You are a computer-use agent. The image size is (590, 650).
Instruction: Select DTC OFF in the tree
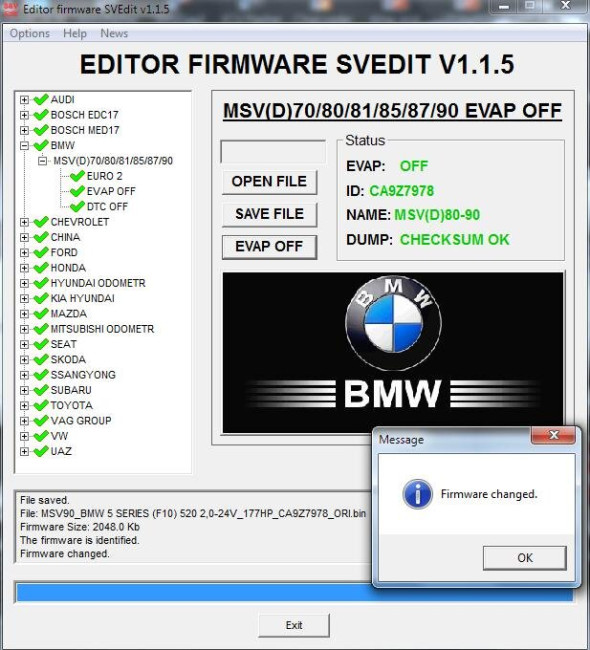point(107,206)
